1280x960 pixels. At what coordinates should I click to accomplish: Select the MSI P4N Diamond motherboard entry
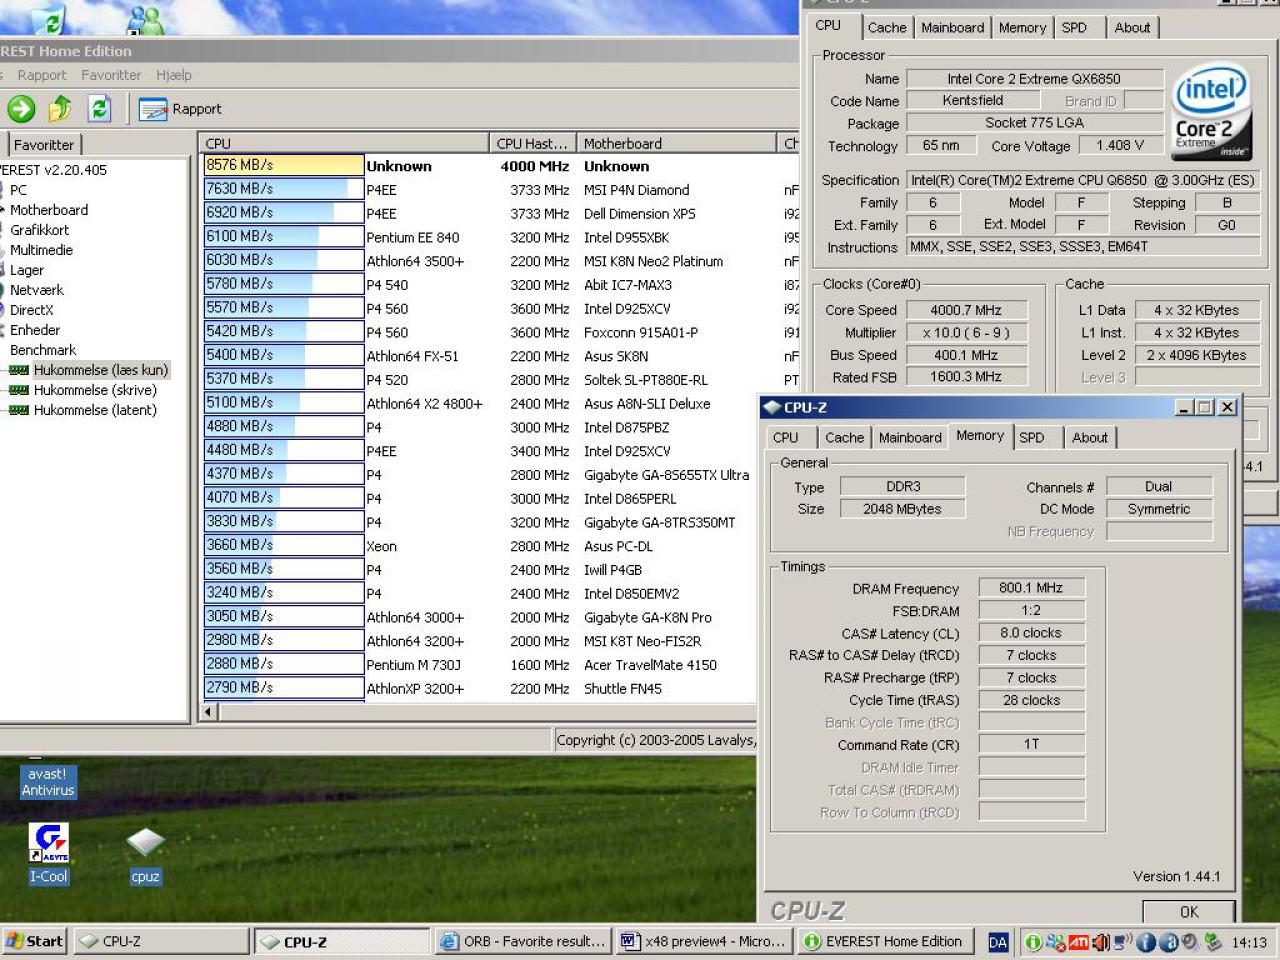pyautogui.click(x=636, y=190)
